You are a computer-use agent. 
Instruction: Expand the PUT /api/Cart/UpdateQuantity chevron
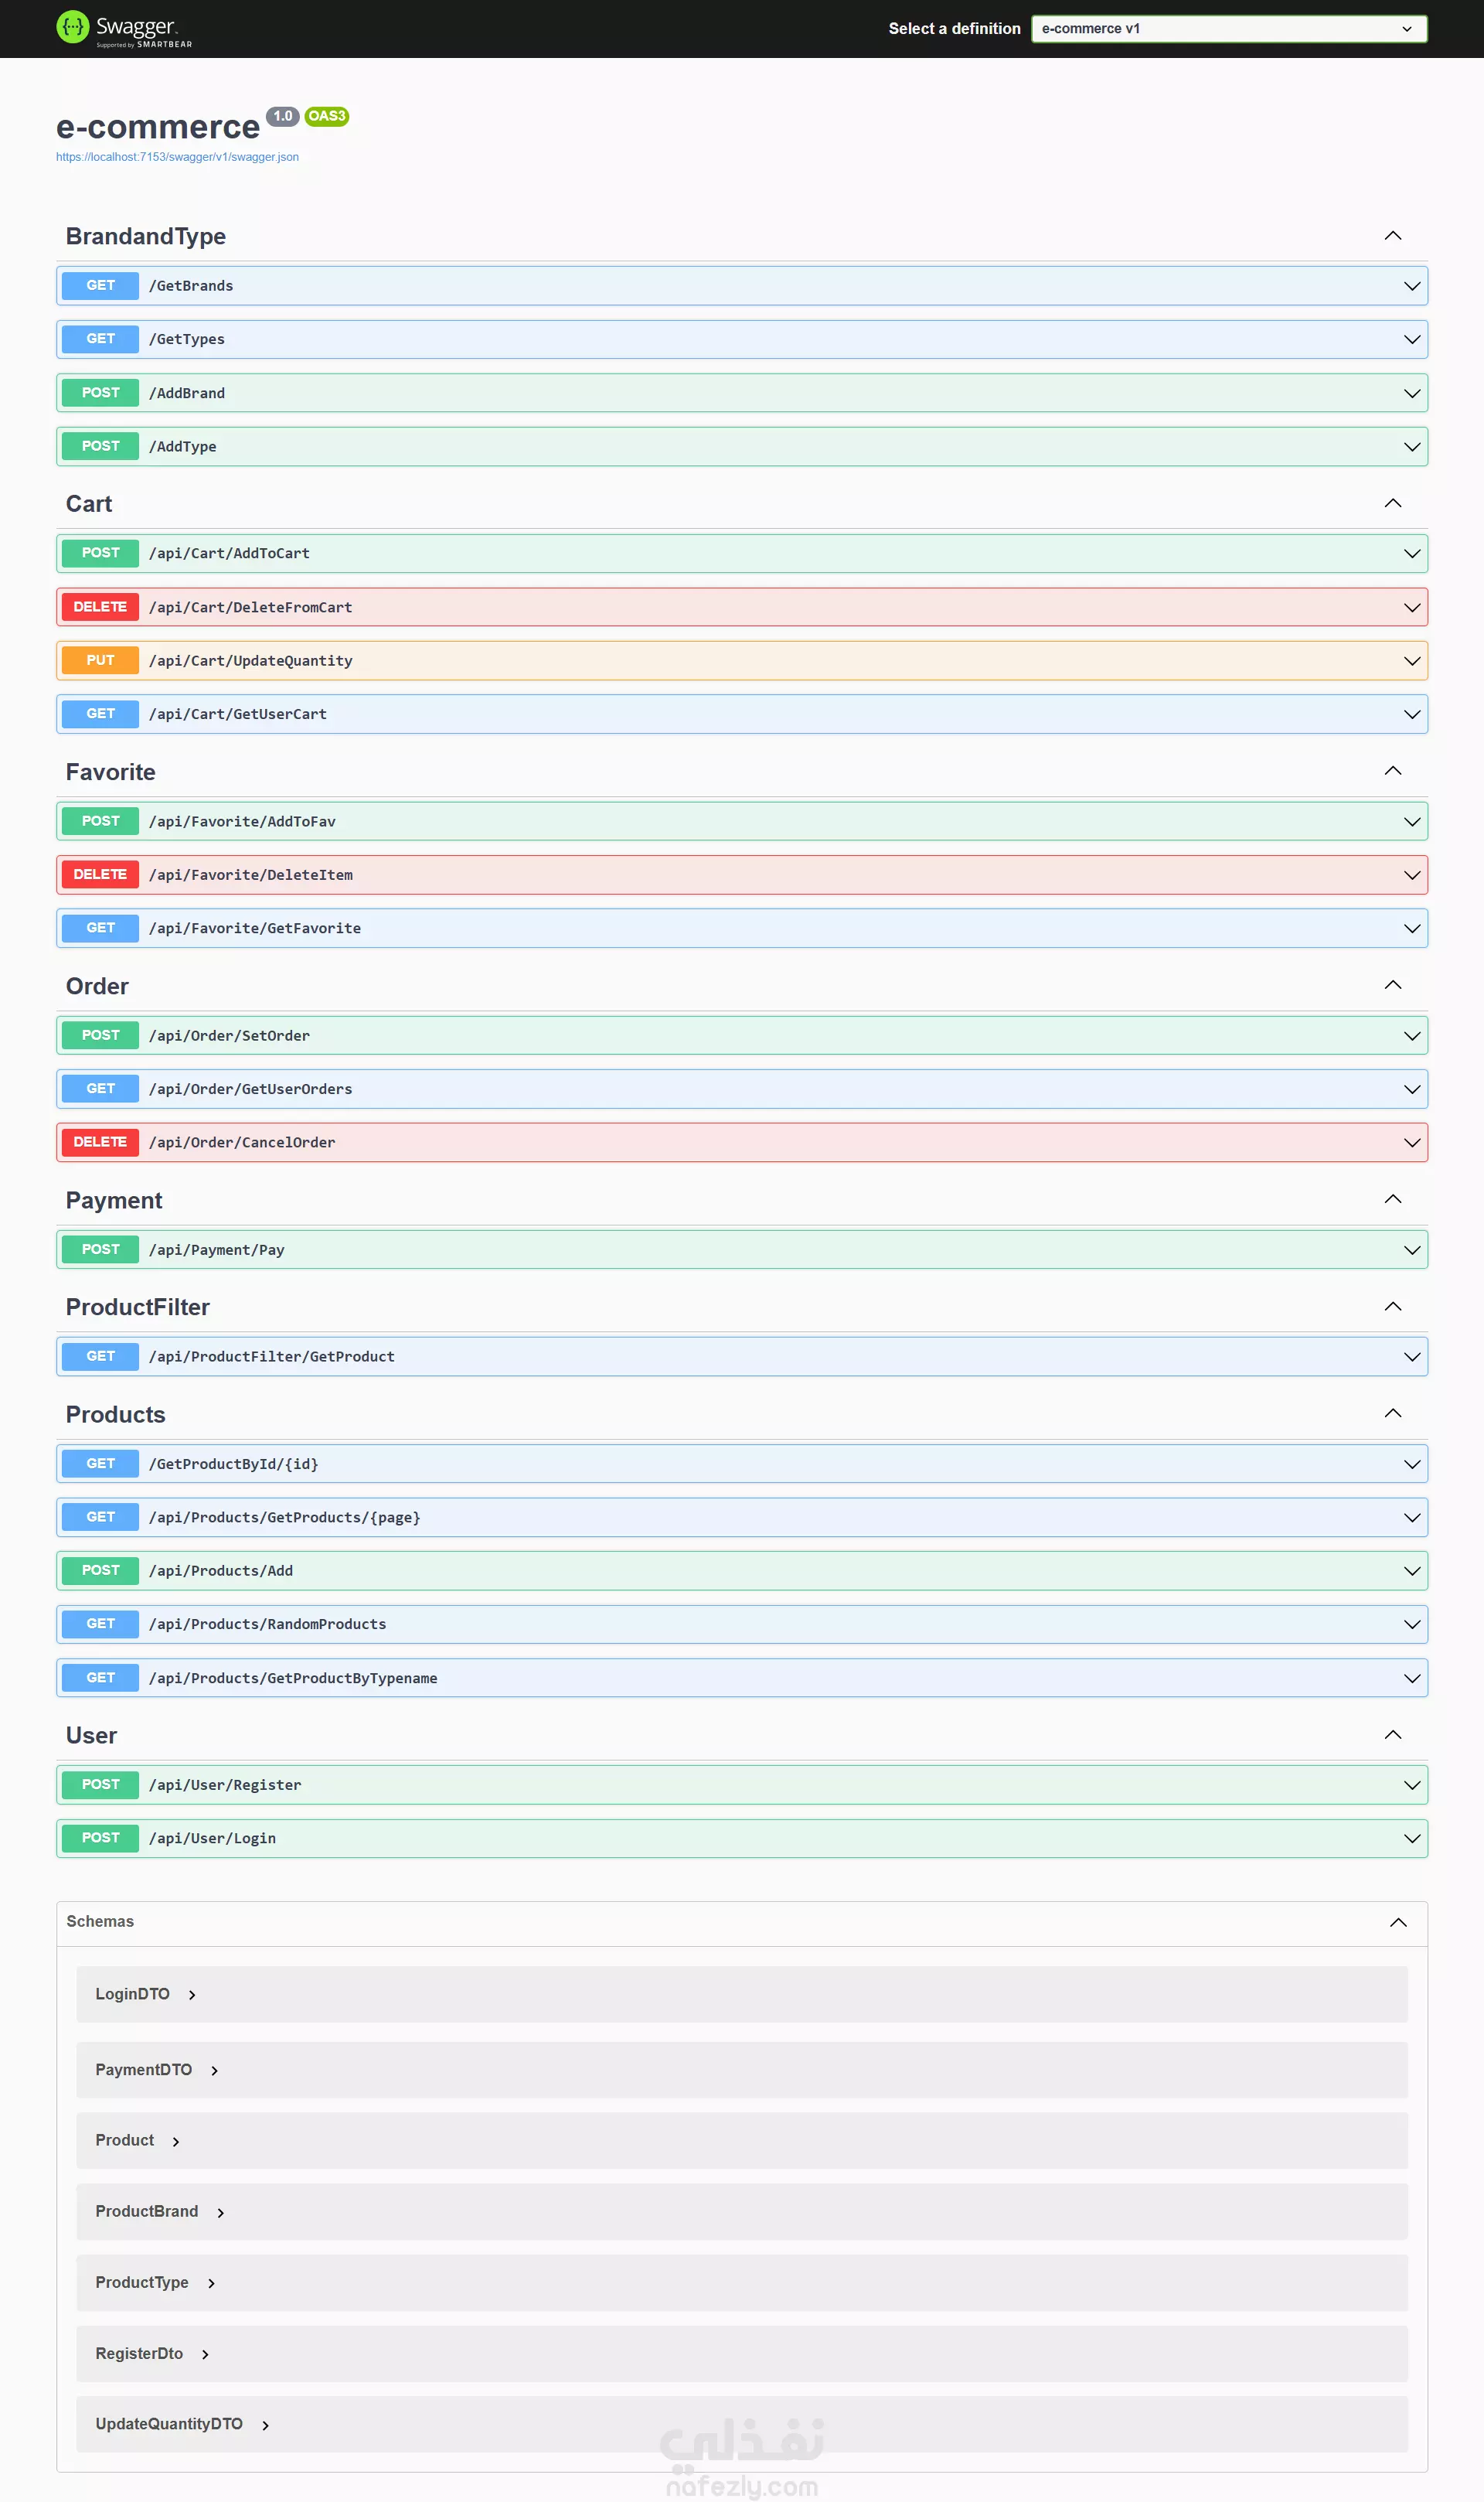pyautogui.click(x=1411, y=661)
